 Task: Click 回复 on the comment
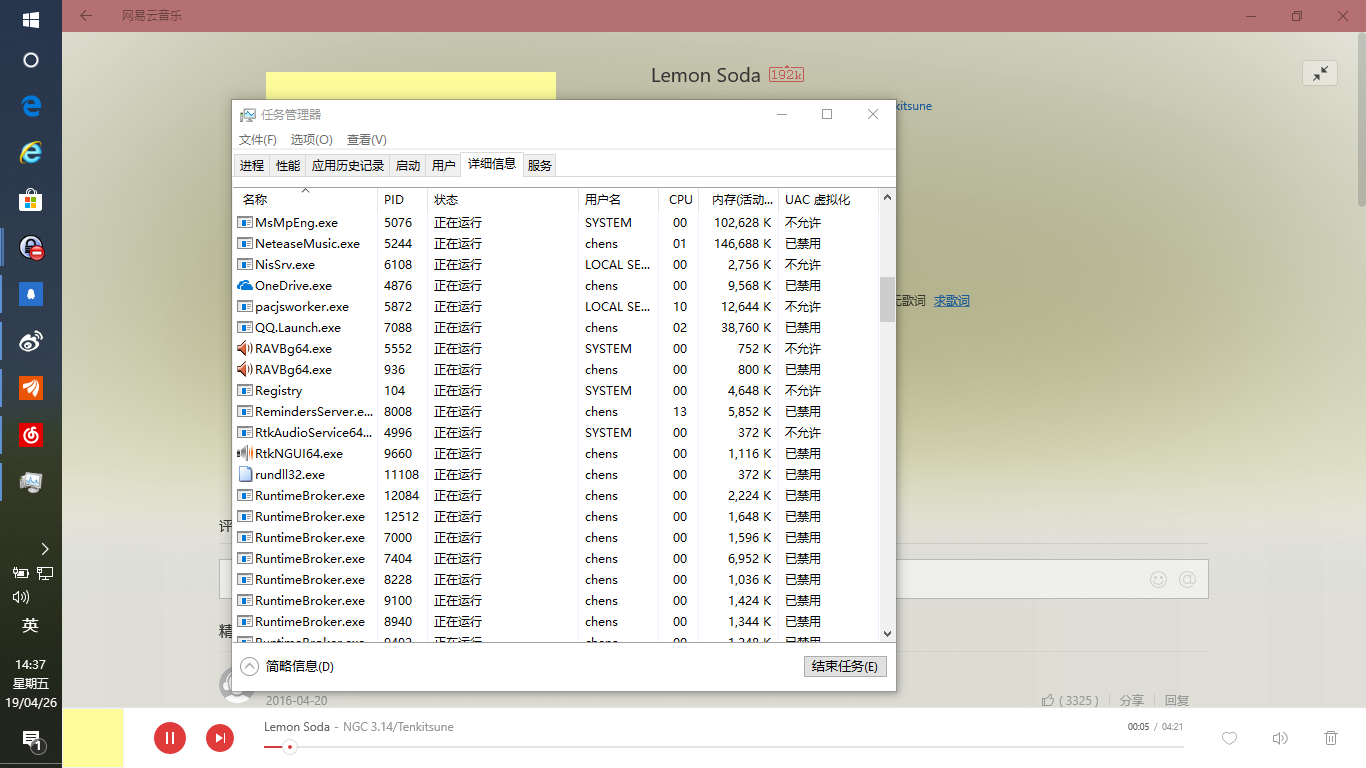tap(1177, 701)
